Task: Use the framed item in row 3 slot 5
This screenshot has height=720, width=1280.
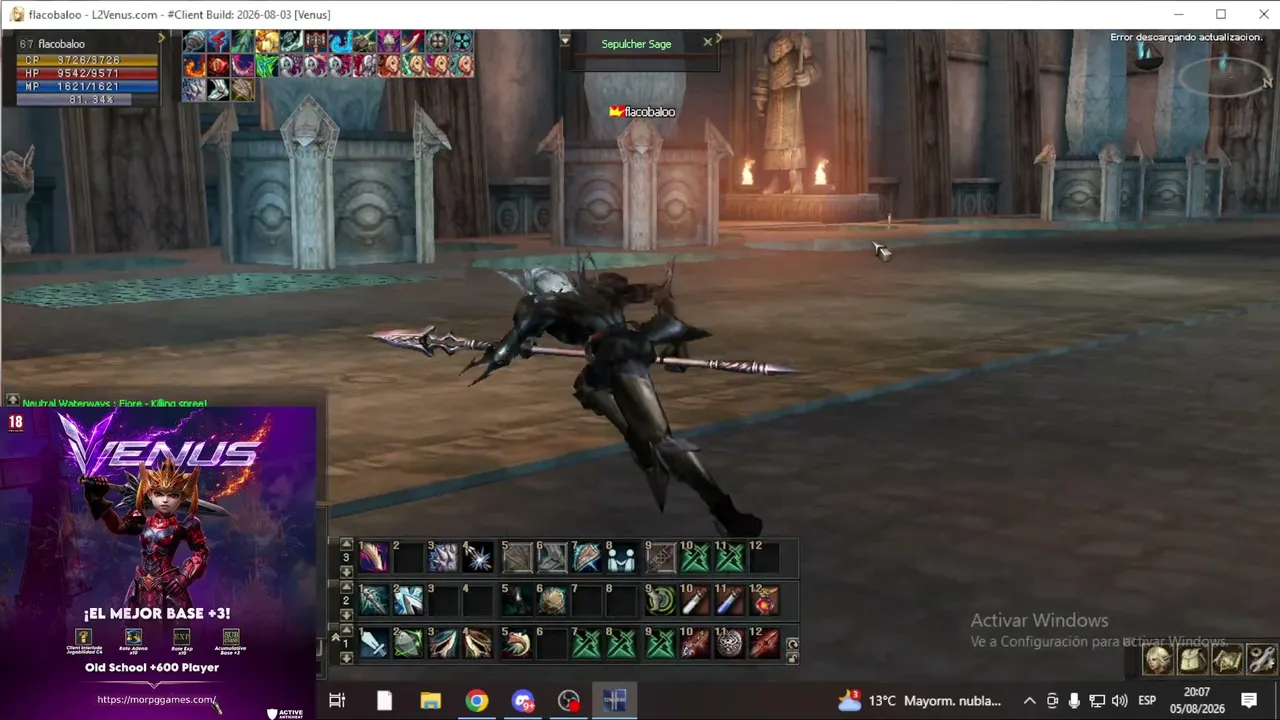Action: (517, 557)
